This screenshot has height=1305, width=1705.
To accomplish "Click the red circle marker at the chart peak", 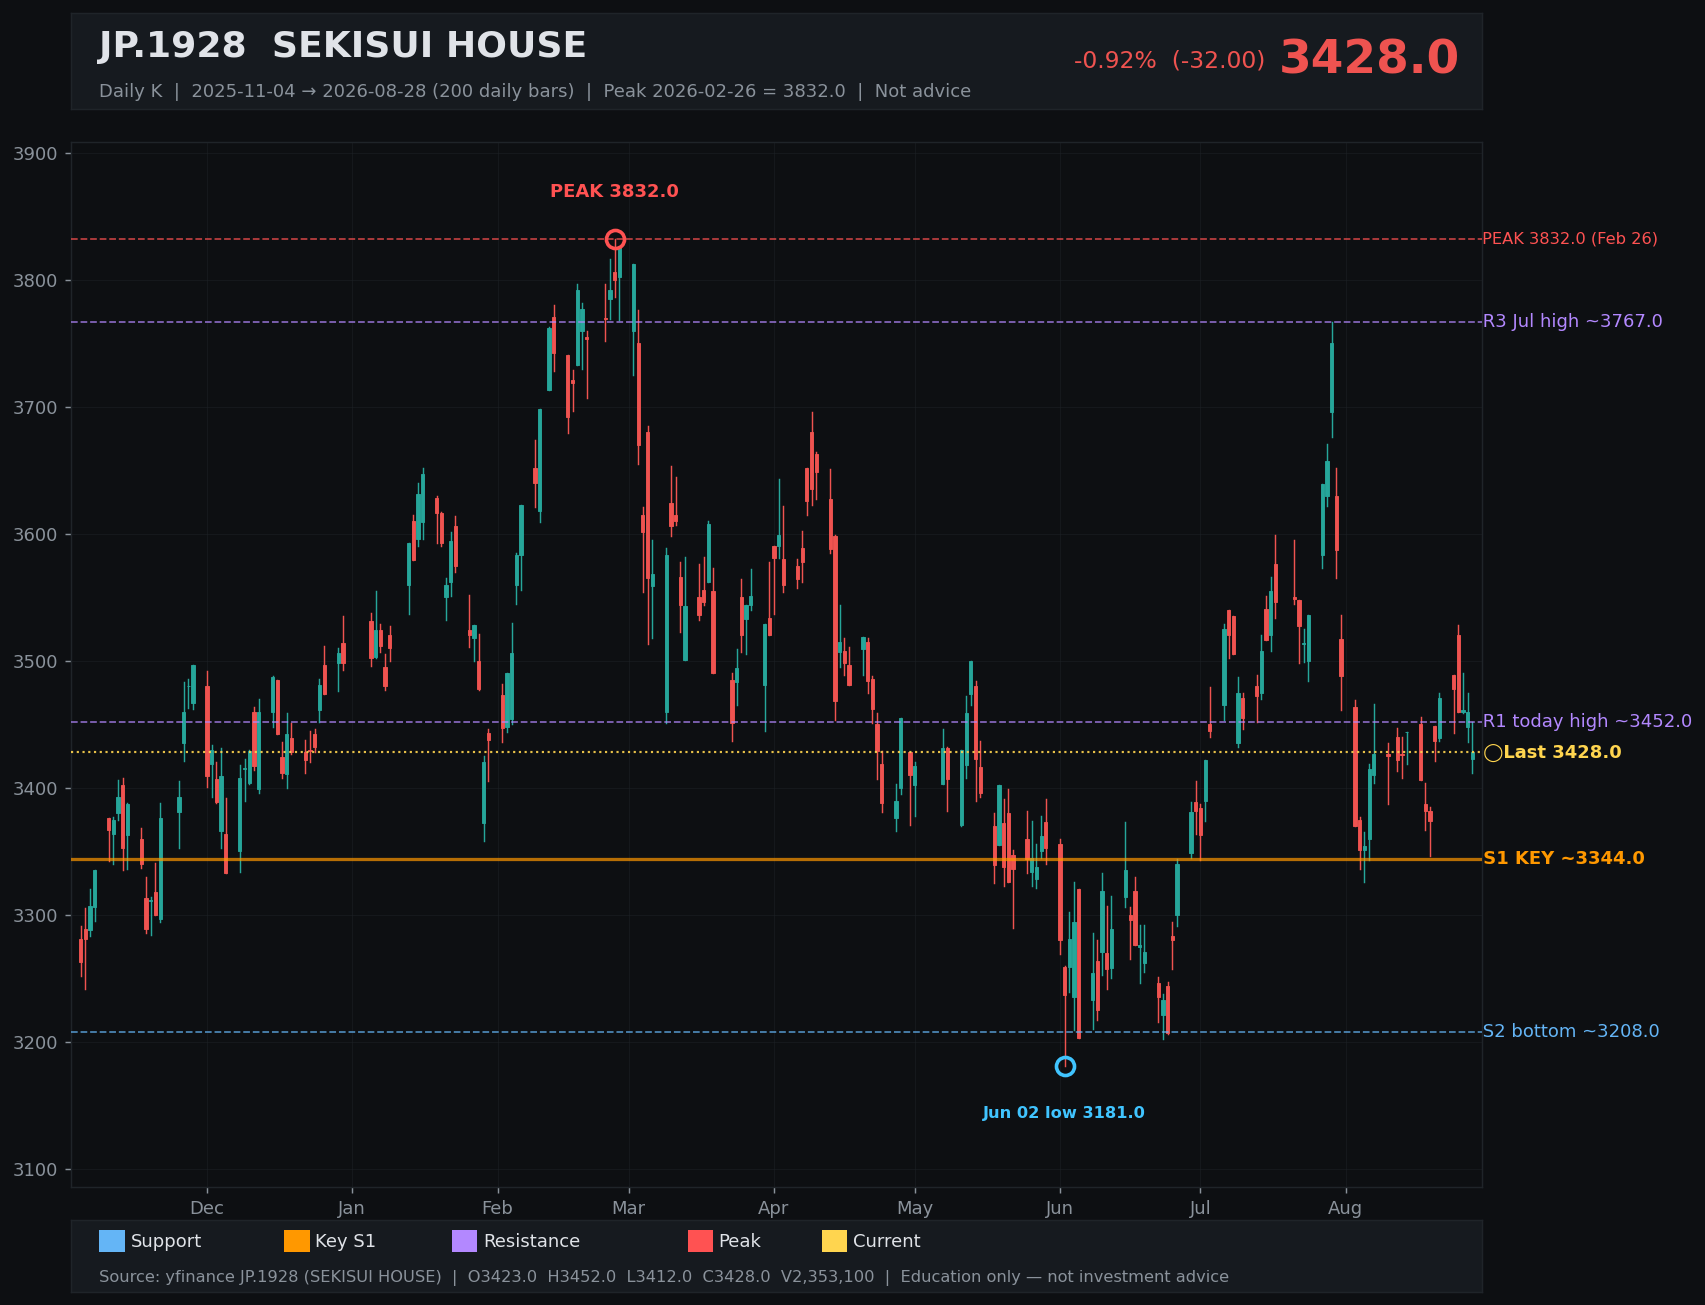I will coord(615,239).
